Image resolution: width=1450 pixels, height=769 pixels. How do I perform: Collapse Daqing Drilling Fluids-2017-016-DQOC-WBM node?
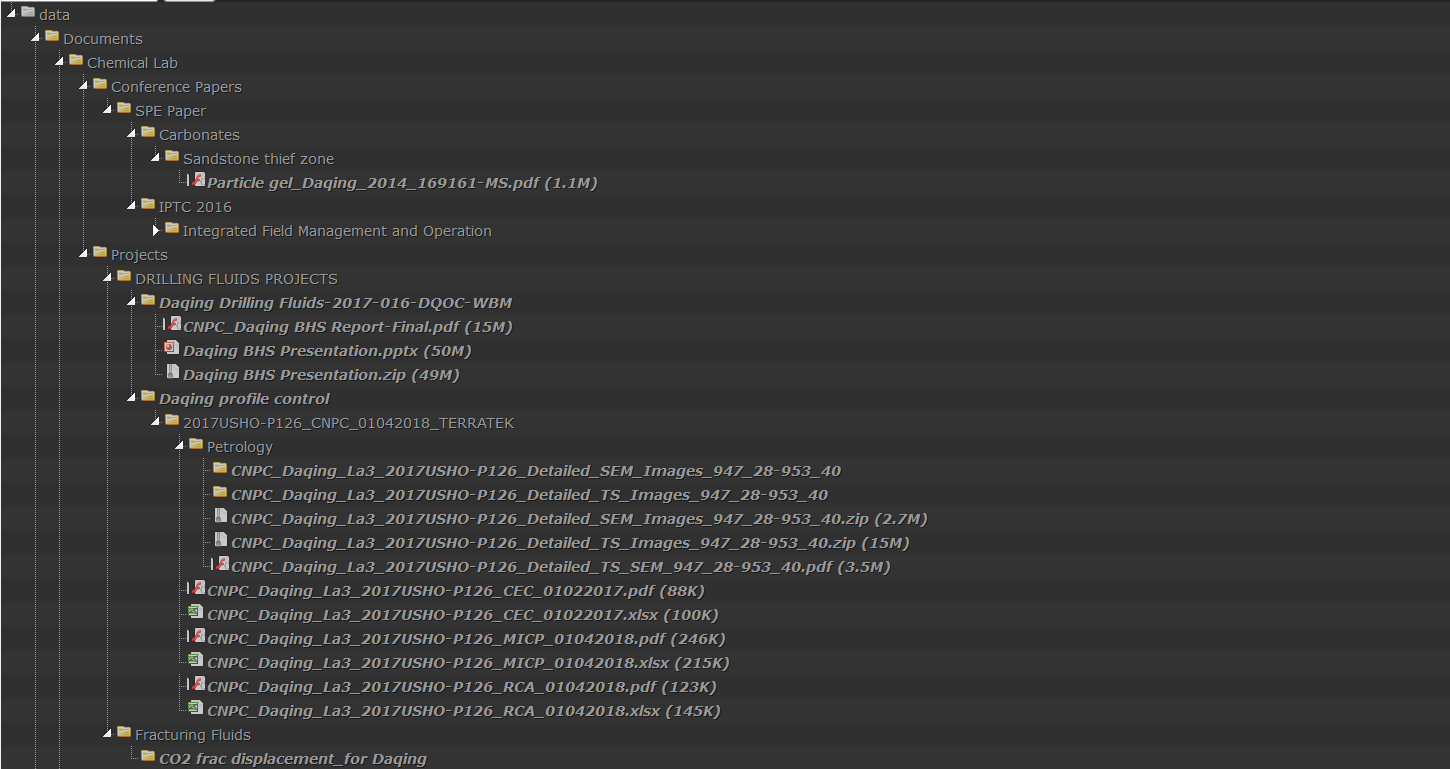coord(131,302)
